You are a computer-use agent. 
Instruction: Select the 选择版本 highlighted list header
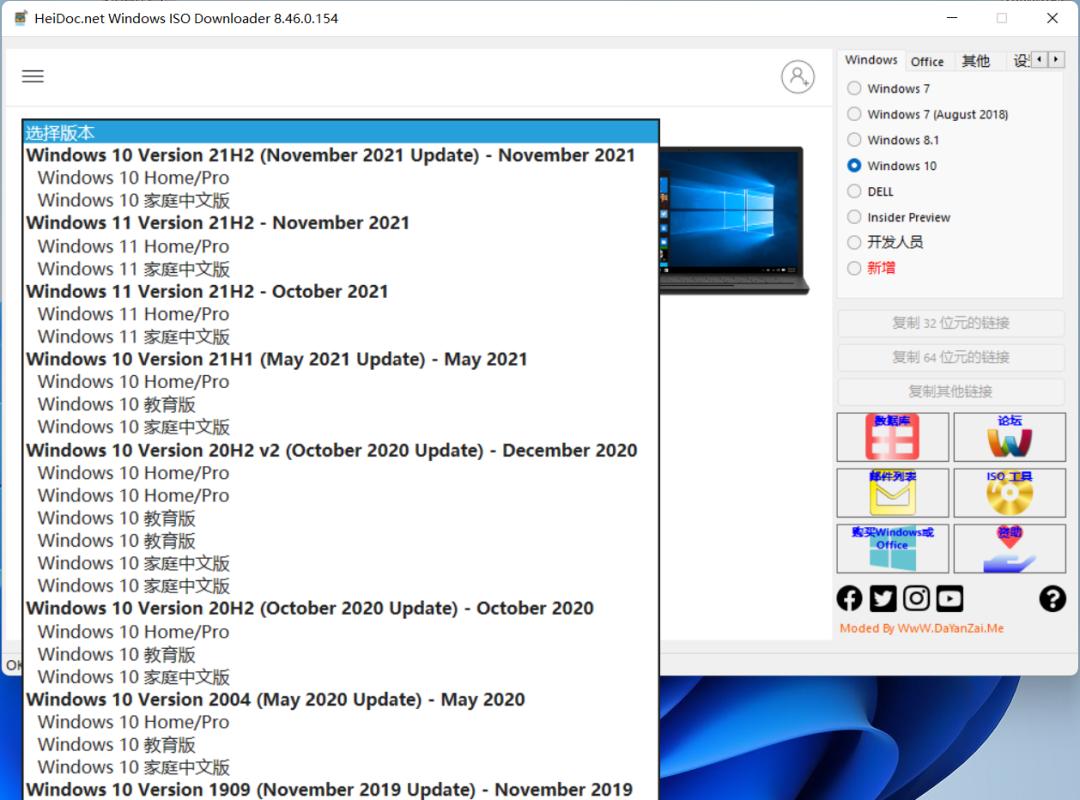340,133
